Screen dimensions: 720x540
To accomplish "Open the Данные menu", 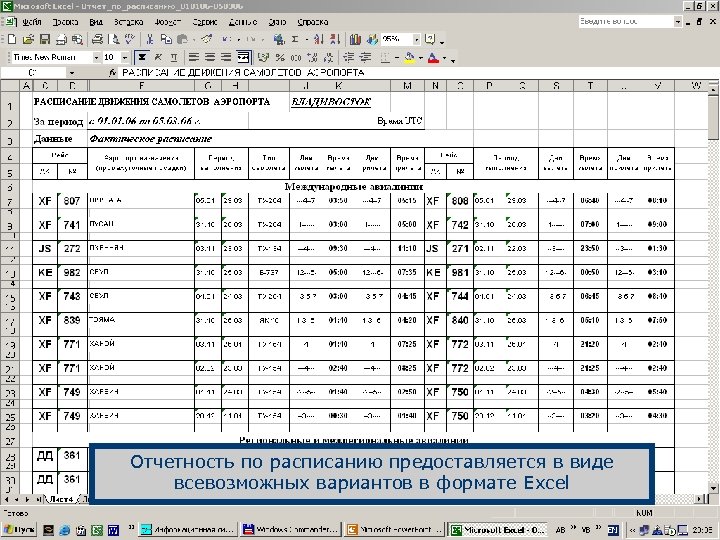I will pos(242,22).
